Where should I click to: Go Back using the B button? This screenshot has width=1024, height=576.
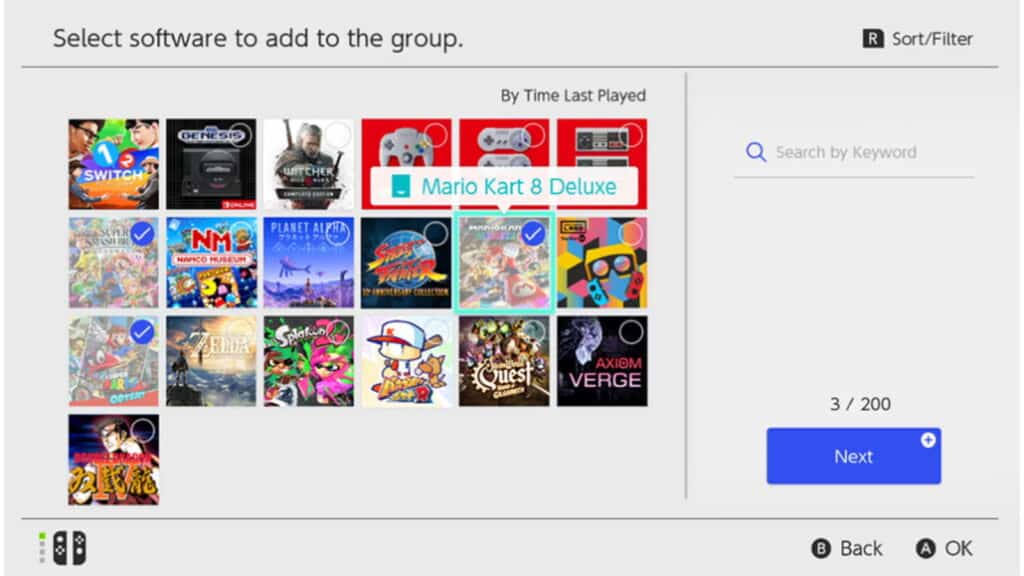pyautogui.click(x=846, y=548)
